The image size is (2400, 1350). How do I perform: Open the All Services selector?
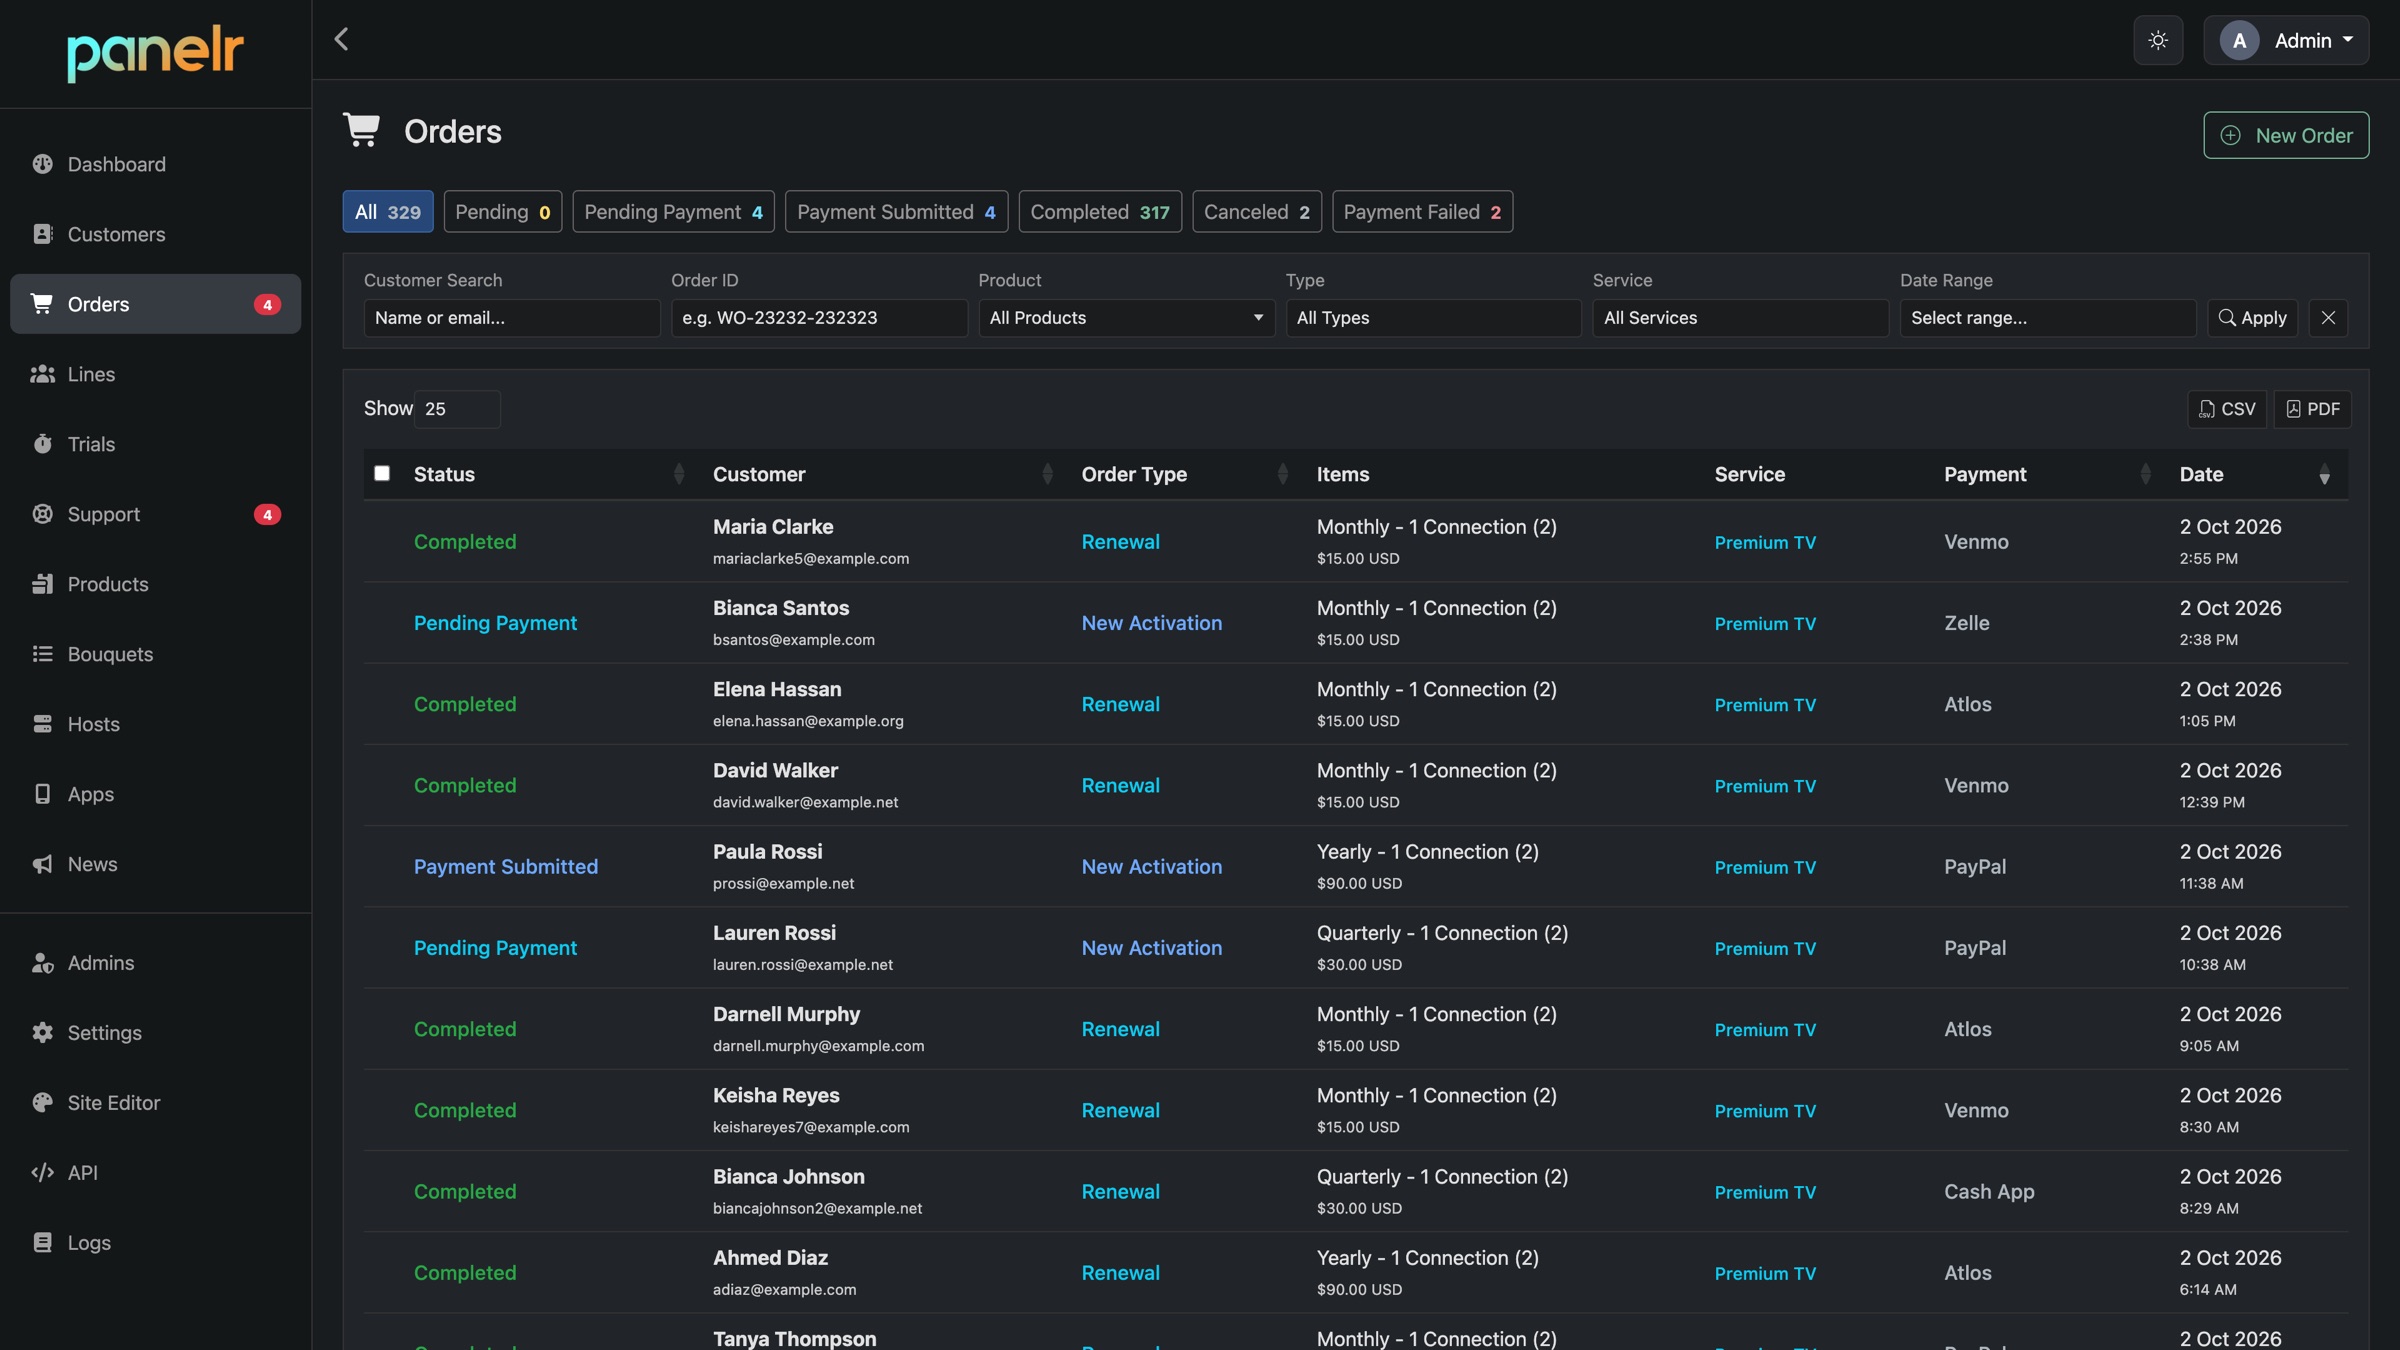pos(1740,318)
